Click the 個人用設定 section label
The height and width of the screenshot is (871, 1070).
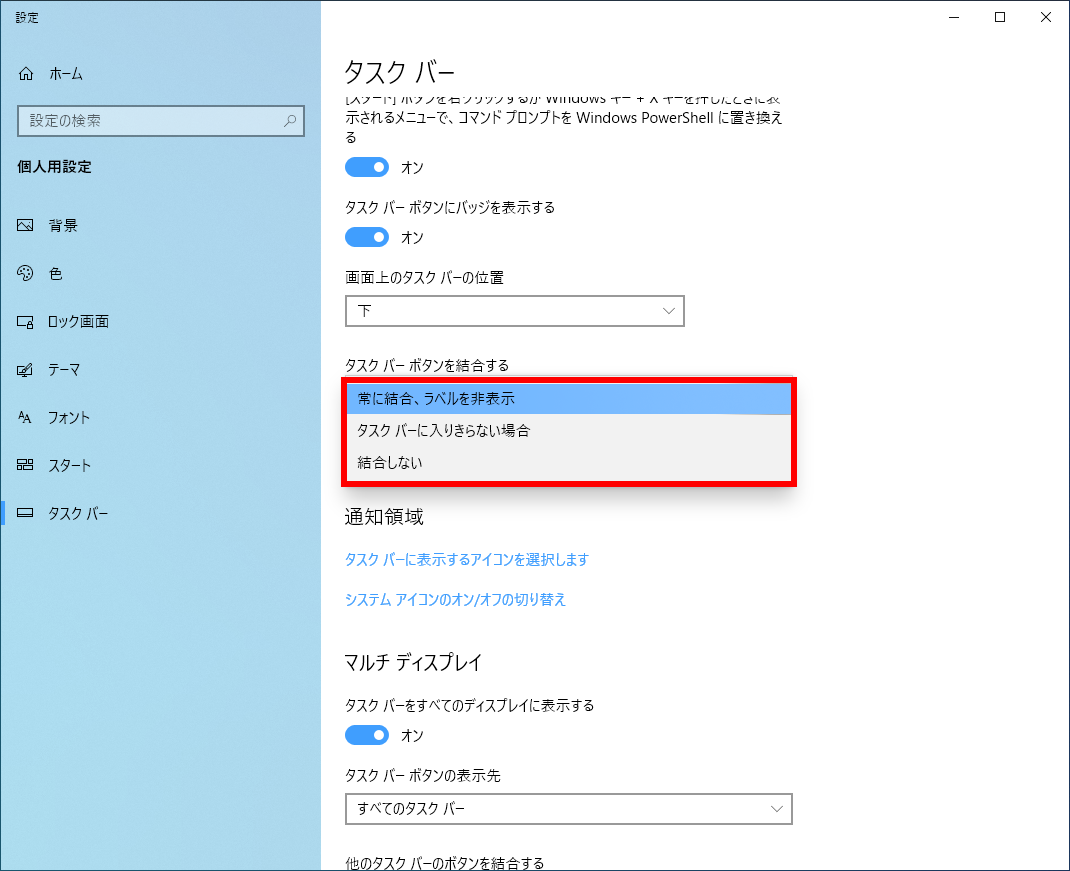tap(55, 167)
